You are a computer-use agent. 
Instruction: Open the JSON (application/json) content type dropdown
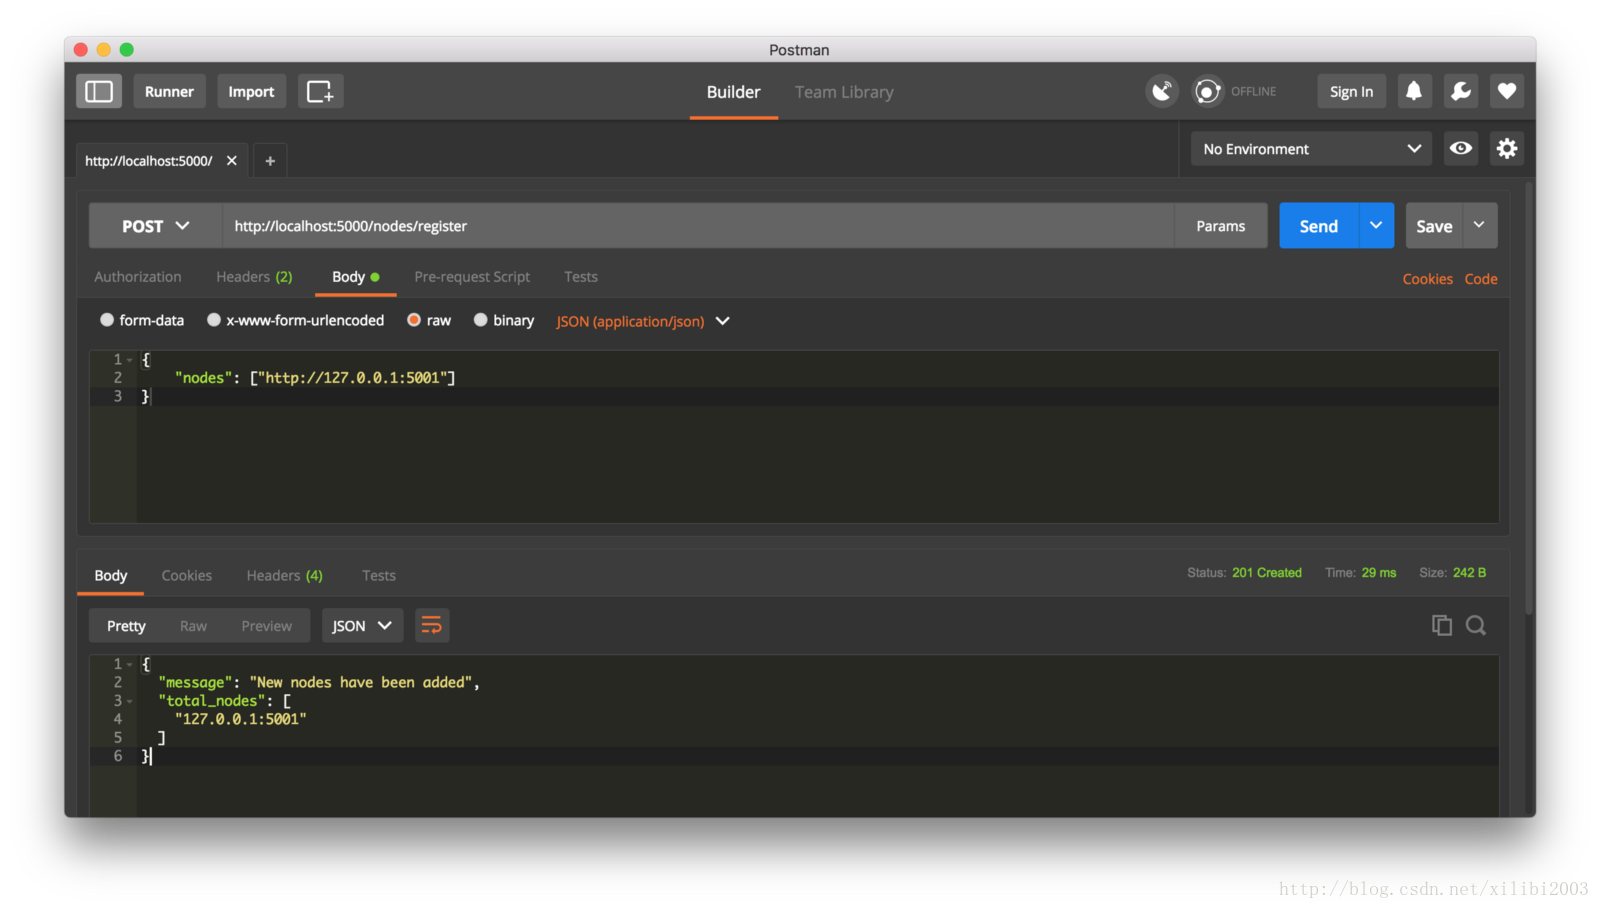click(x=643, y=321)
